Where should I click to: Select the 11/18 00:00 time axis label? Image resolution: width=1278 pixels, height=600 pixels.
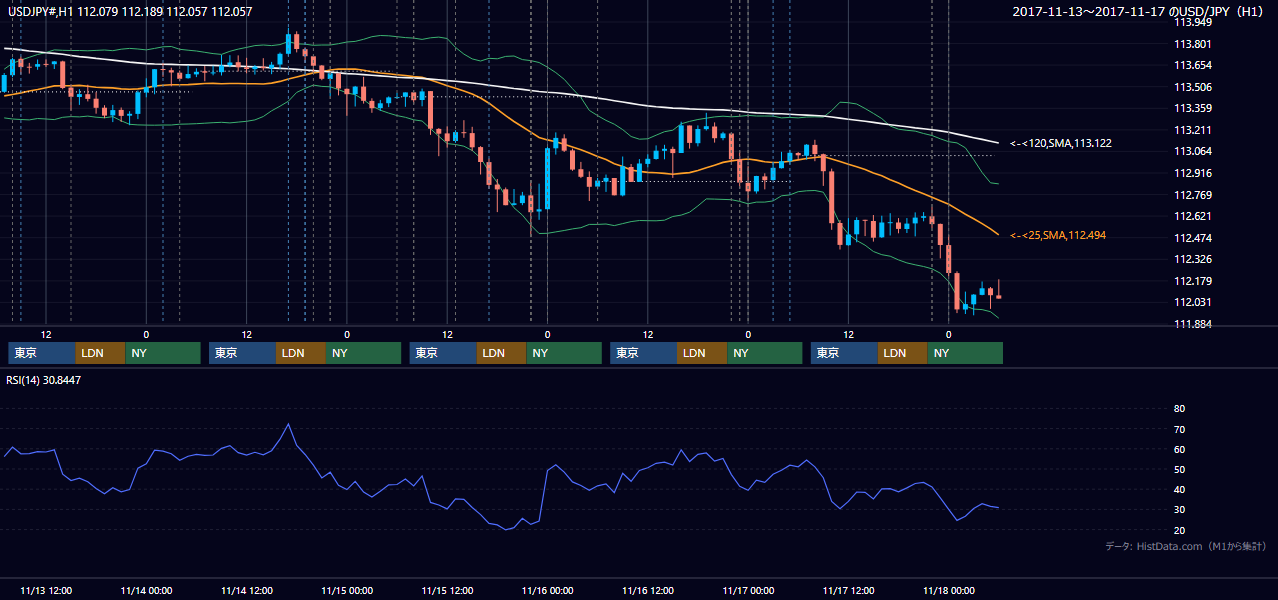tap(948, 590)
